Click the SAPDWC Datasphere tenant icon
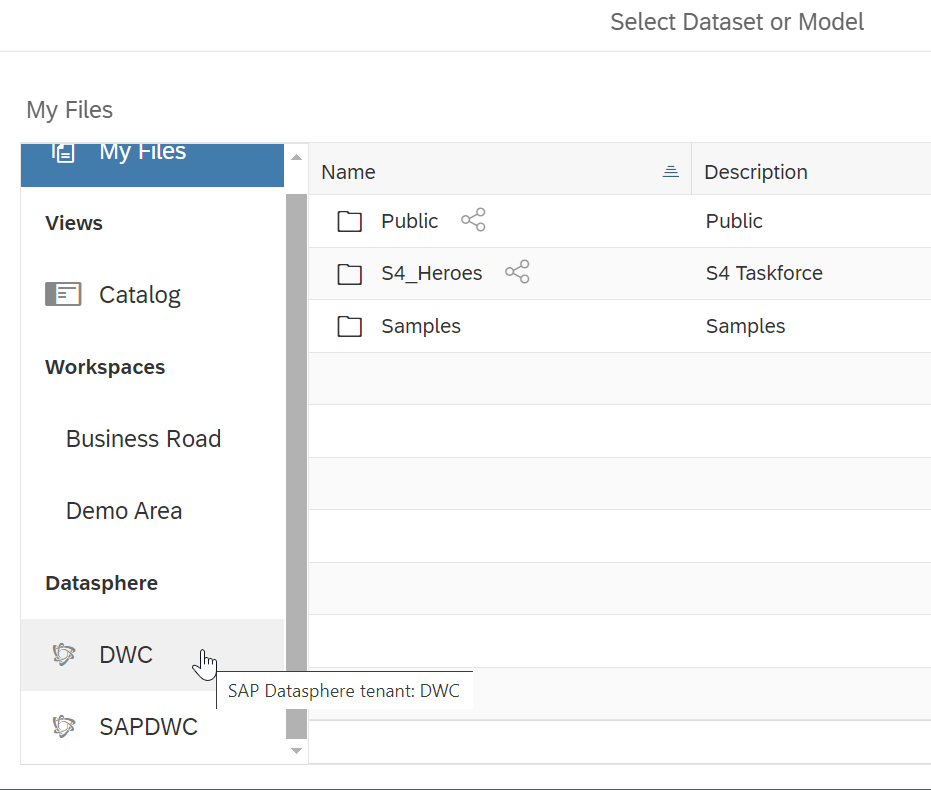This screenshot has width=931, height=790. pos(64,727)
